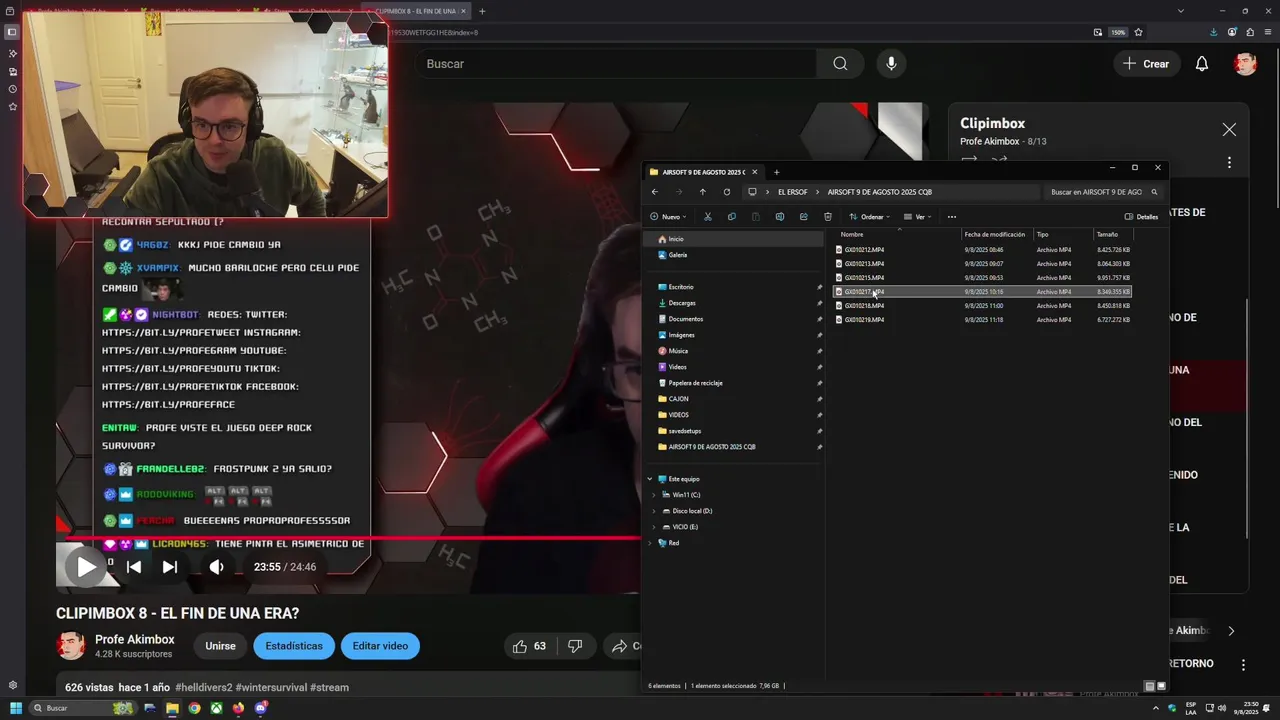Select file GX010219.MP4
This screenshot has width=1280, height=720.
(x=864, y=320)
